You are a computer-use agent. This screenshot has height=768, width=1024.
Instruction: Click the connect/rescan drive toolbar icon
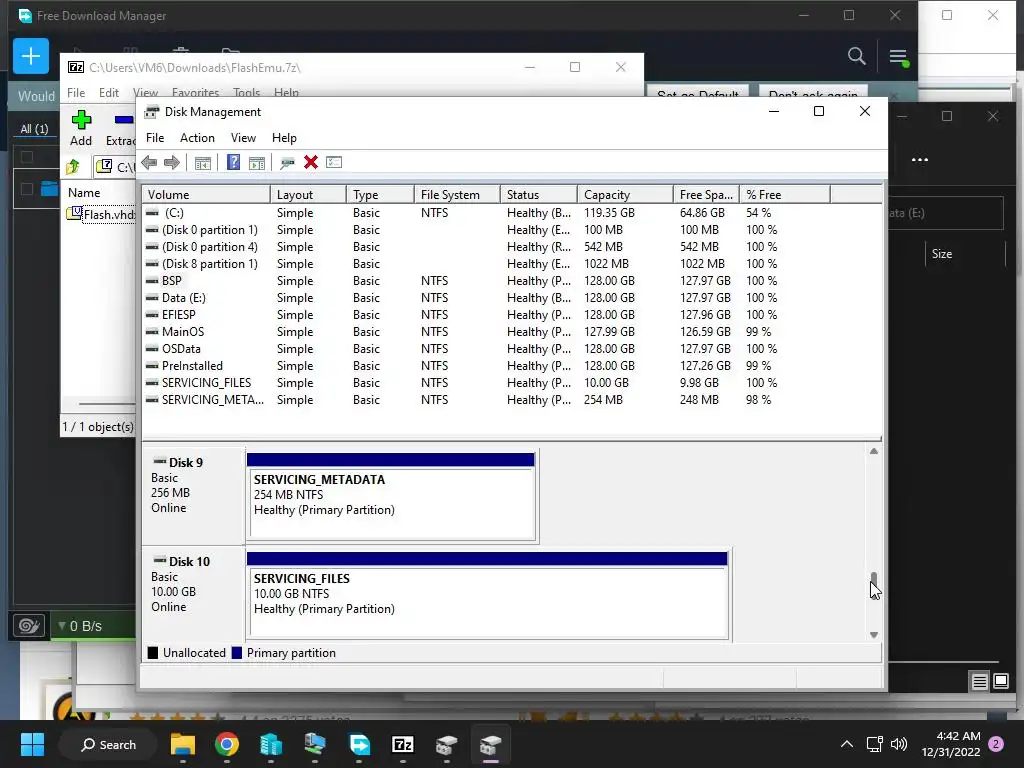(x=287, y=163)
